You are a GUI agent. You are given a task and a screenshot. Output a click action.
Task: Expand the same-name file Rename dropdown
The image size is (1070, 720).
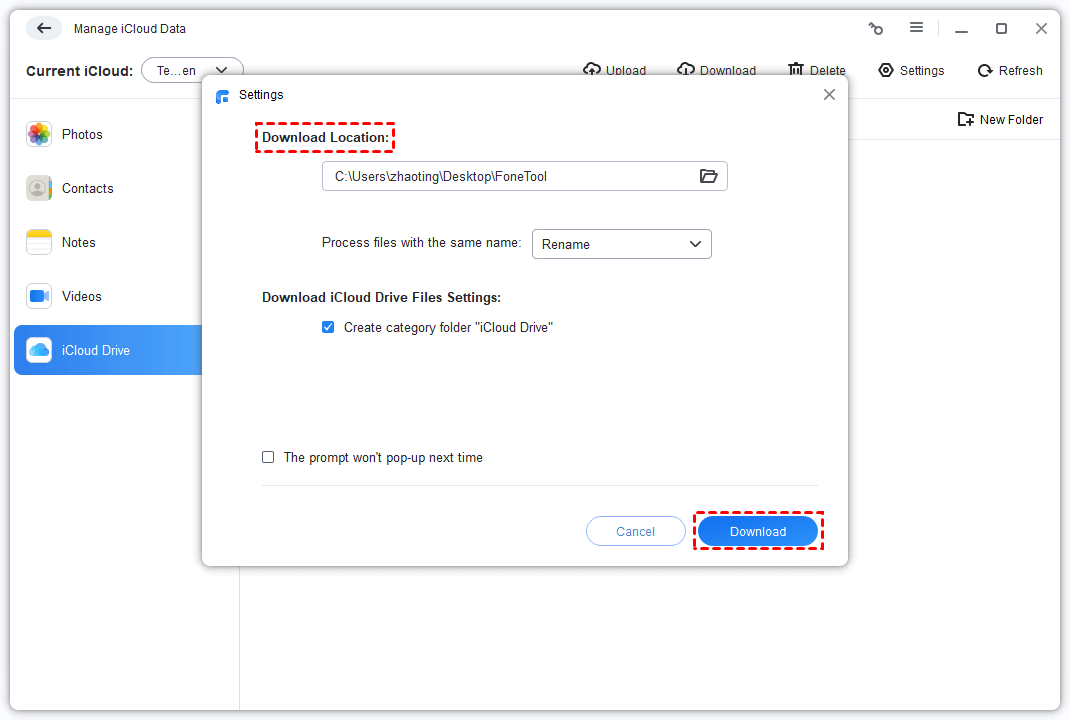pos(621,244)
